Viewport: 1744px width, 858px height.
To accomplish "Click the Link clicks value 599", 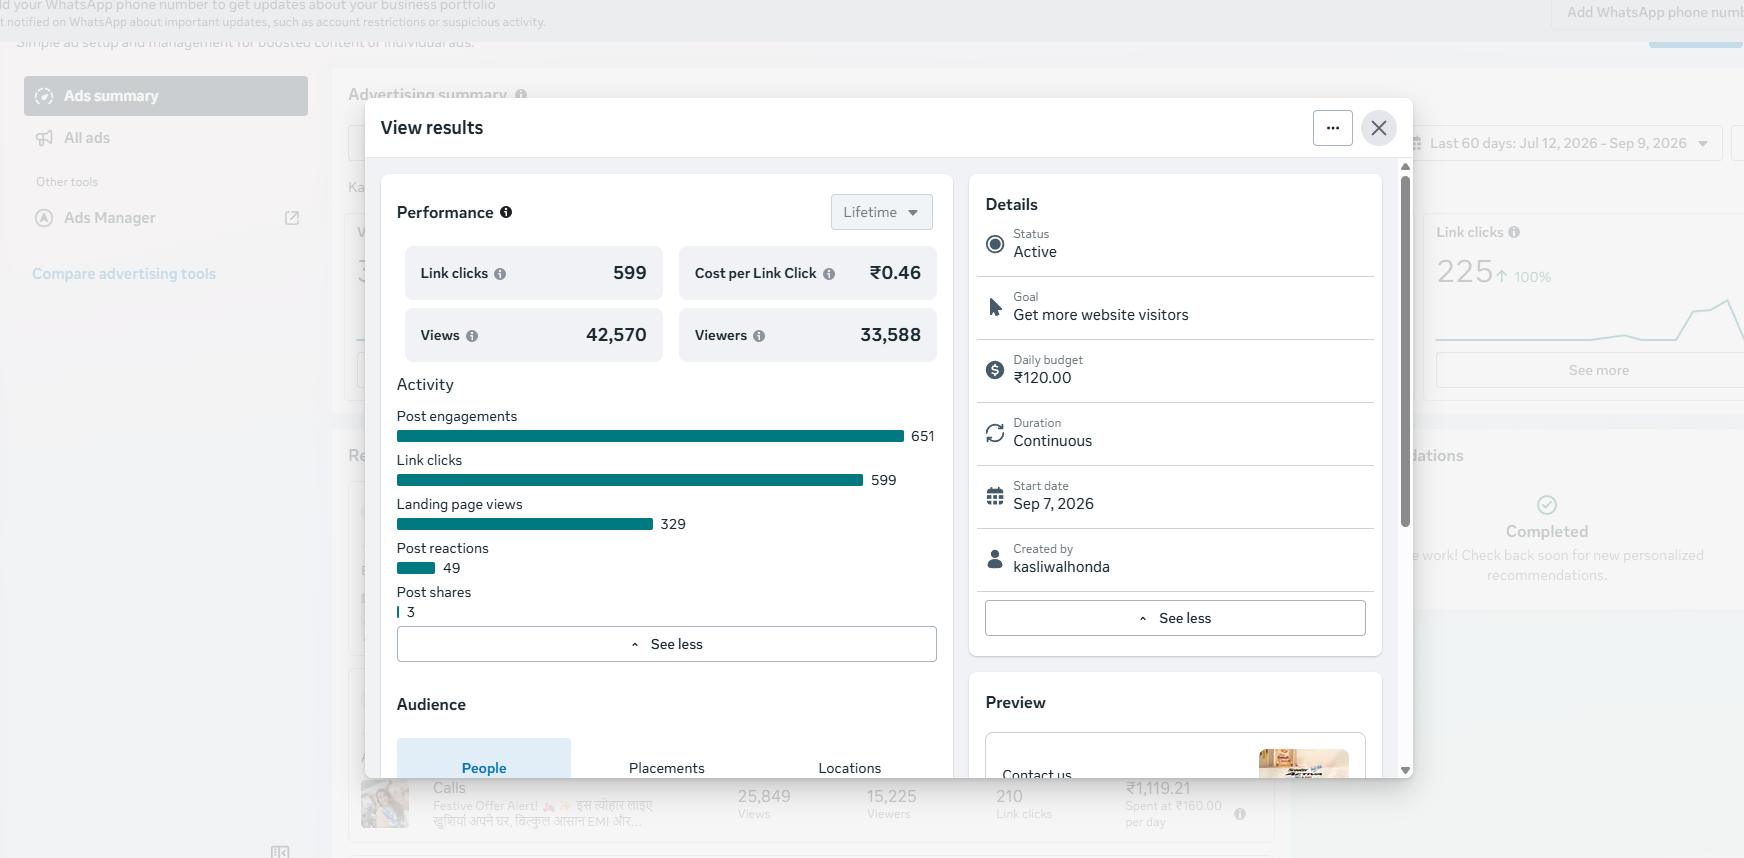I will (630, 273).
